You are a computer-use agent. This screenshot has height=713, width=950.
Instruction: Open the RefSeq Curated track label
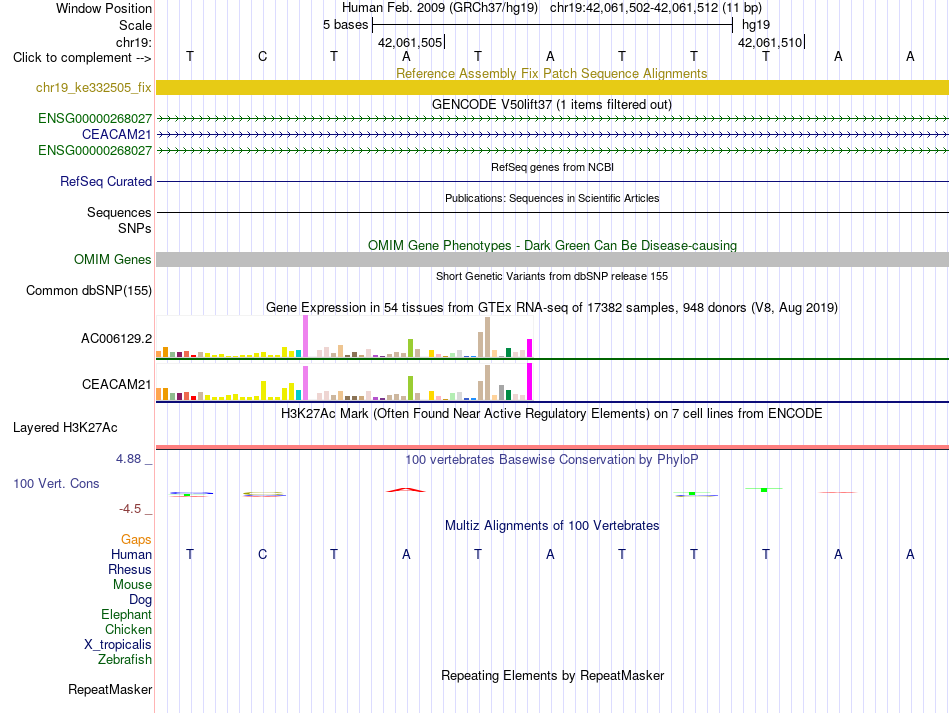(106, 181)
